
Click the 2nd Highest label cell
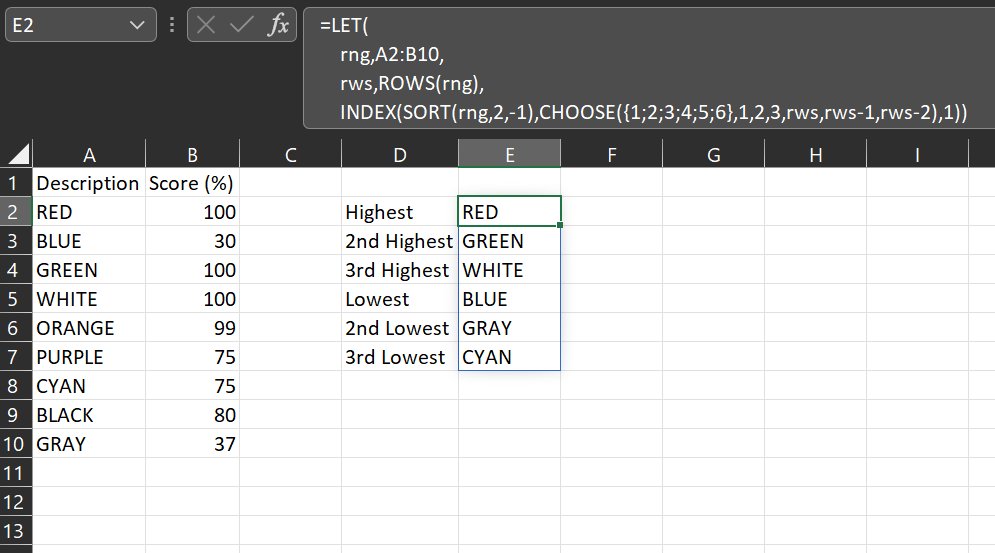point(400,241)
